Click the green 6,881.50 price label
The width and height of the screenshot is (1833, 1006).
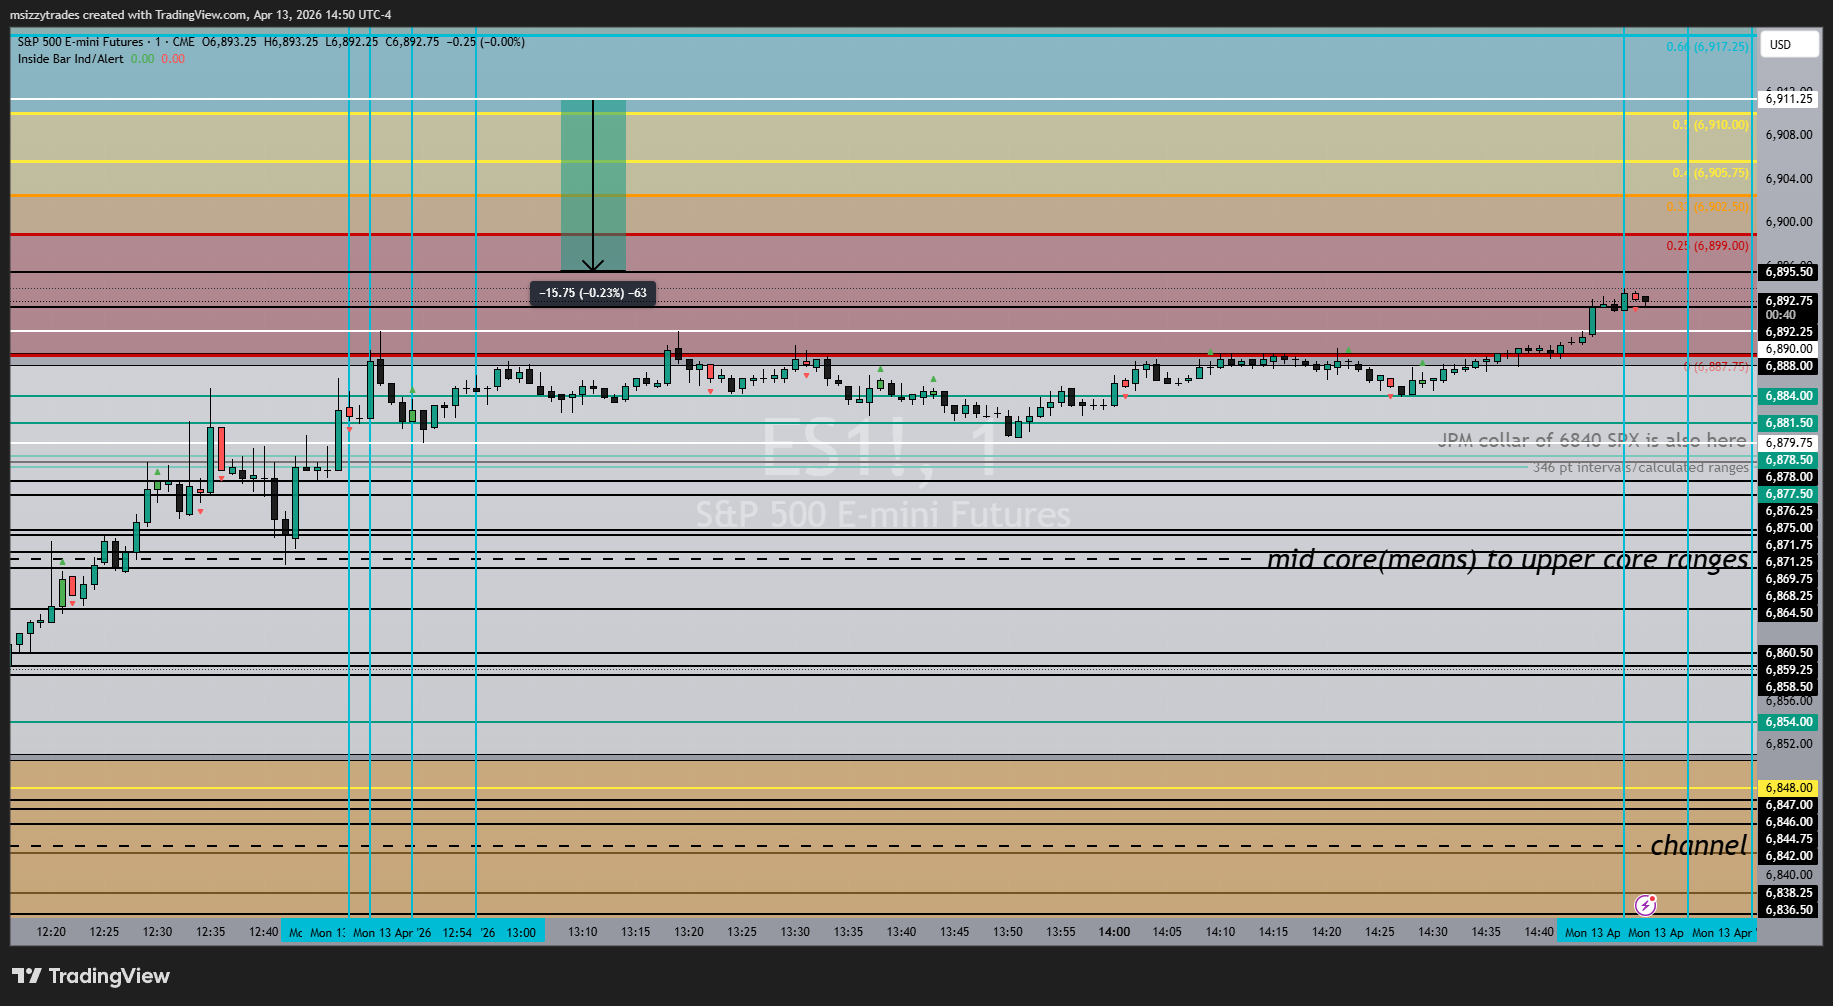1789,423
